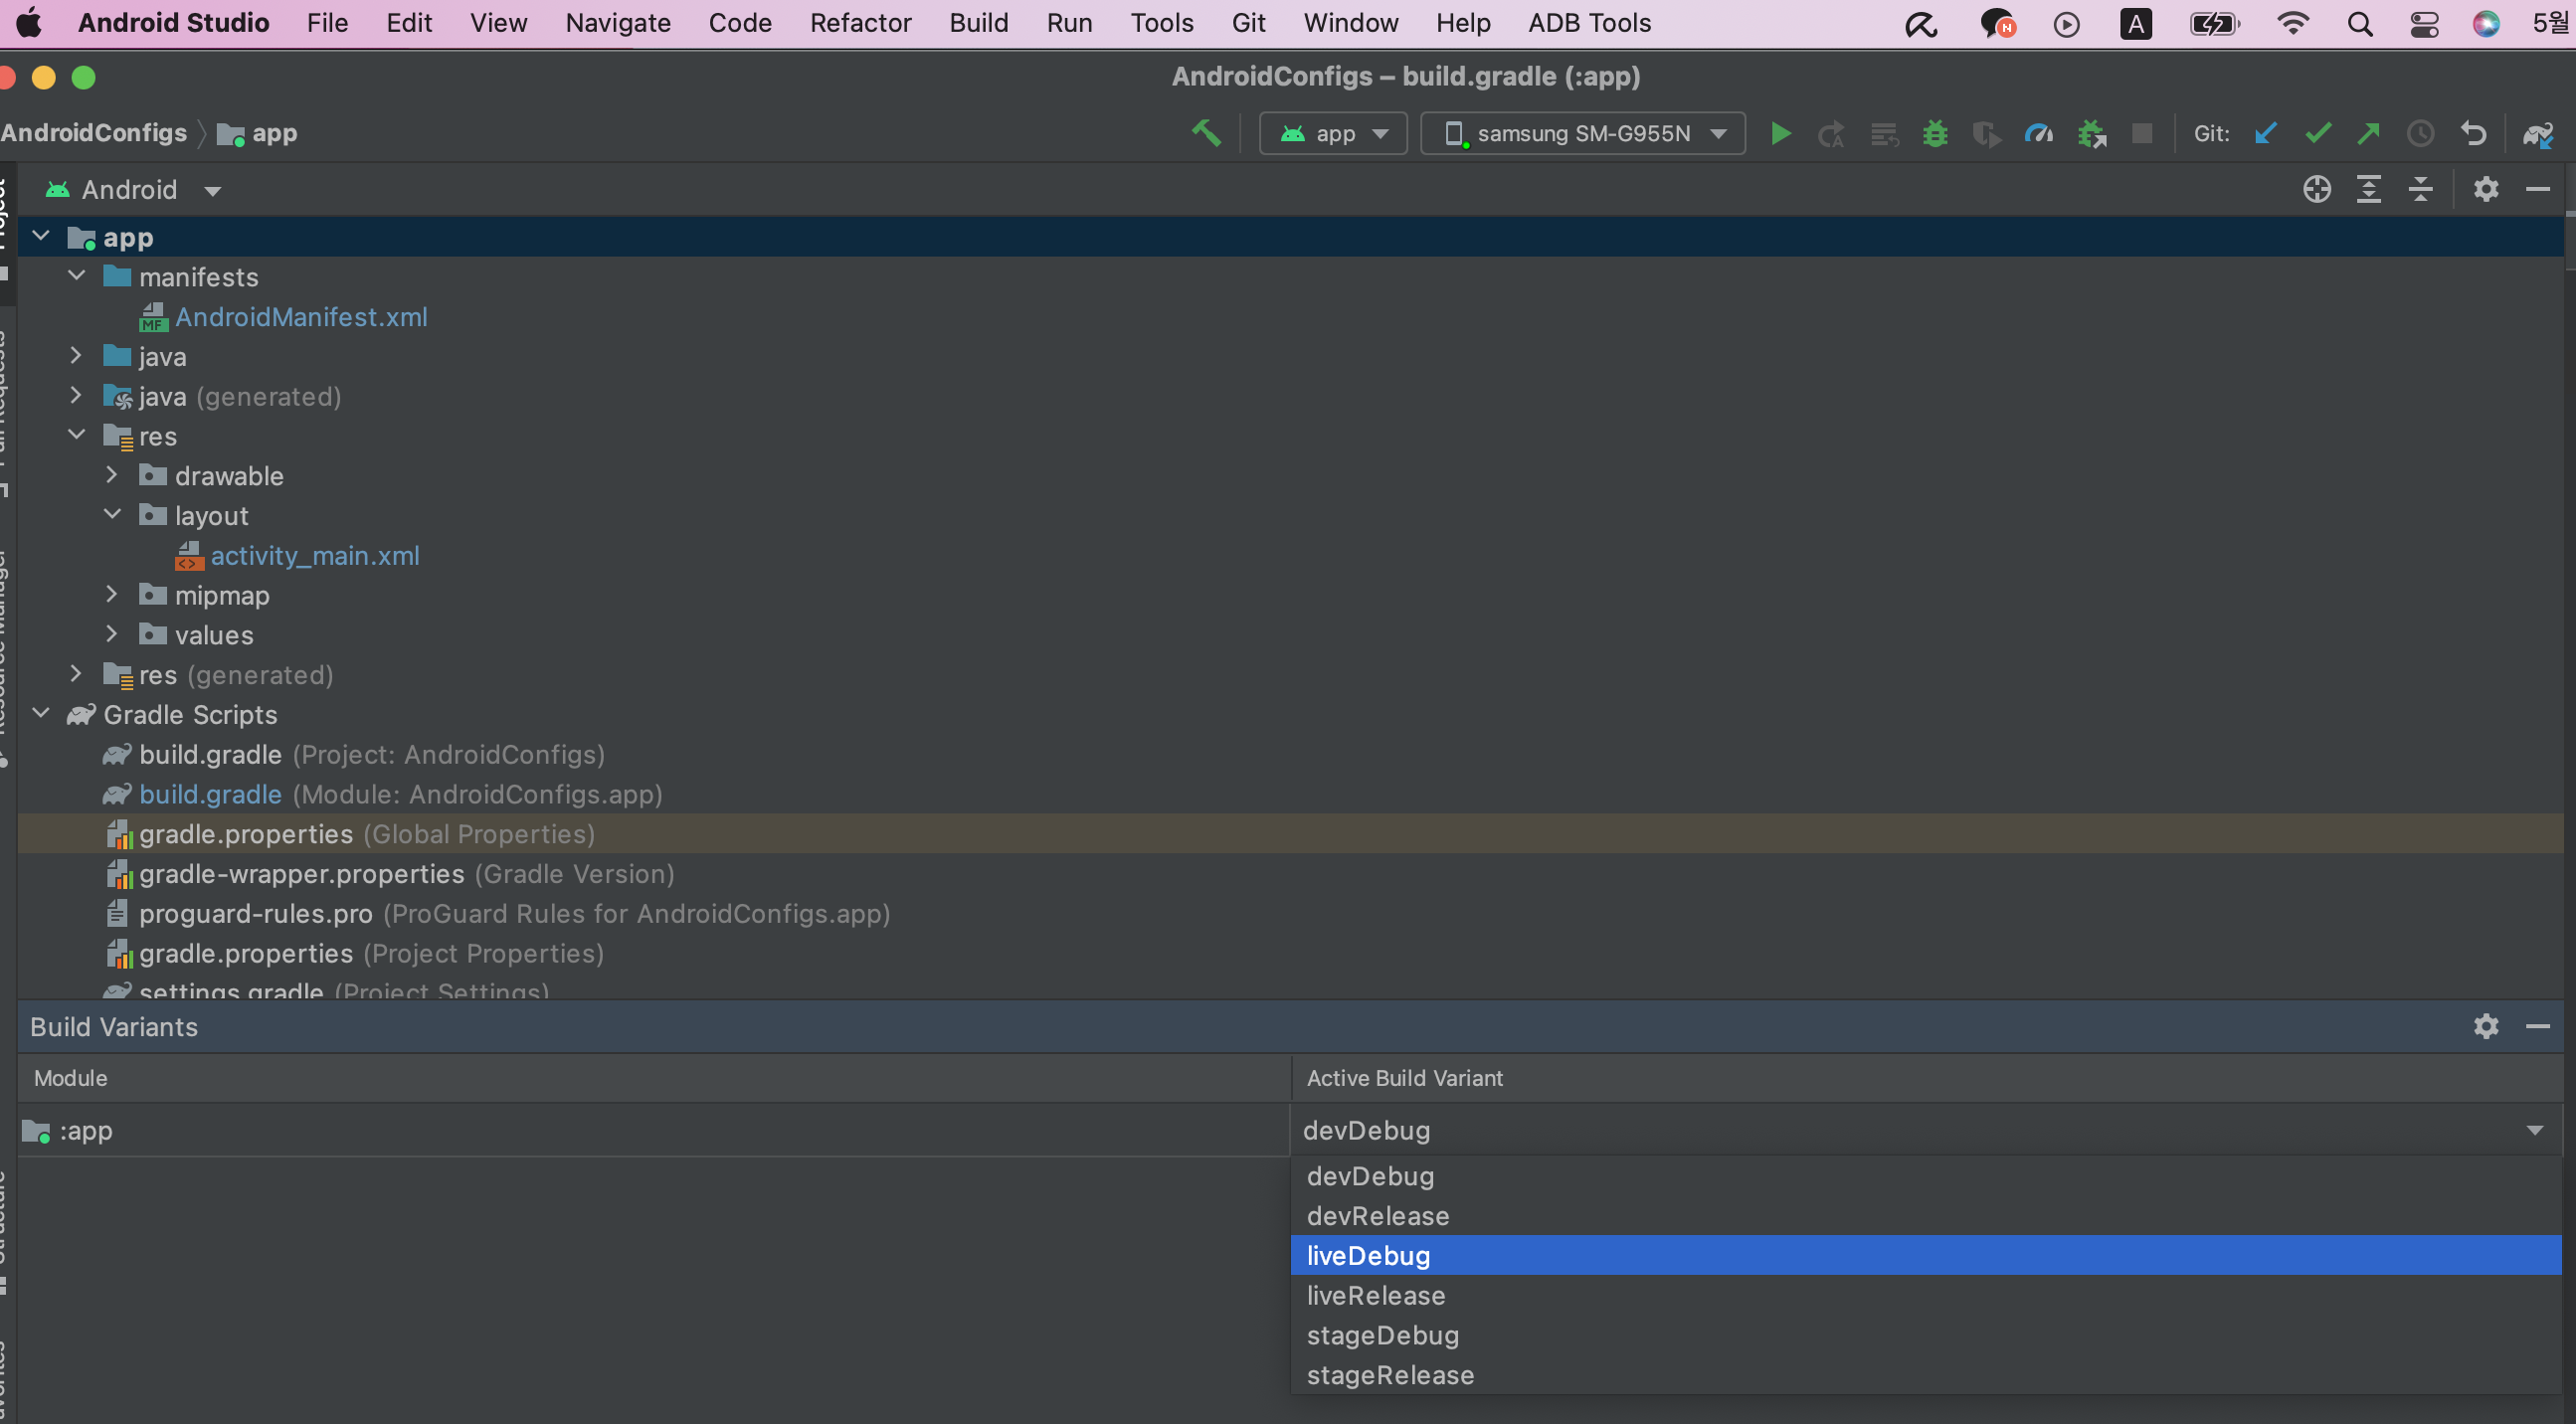Click the Git Commit checkmark icon
The height and width of the screenshot is (1424, 2576).
2318,133
